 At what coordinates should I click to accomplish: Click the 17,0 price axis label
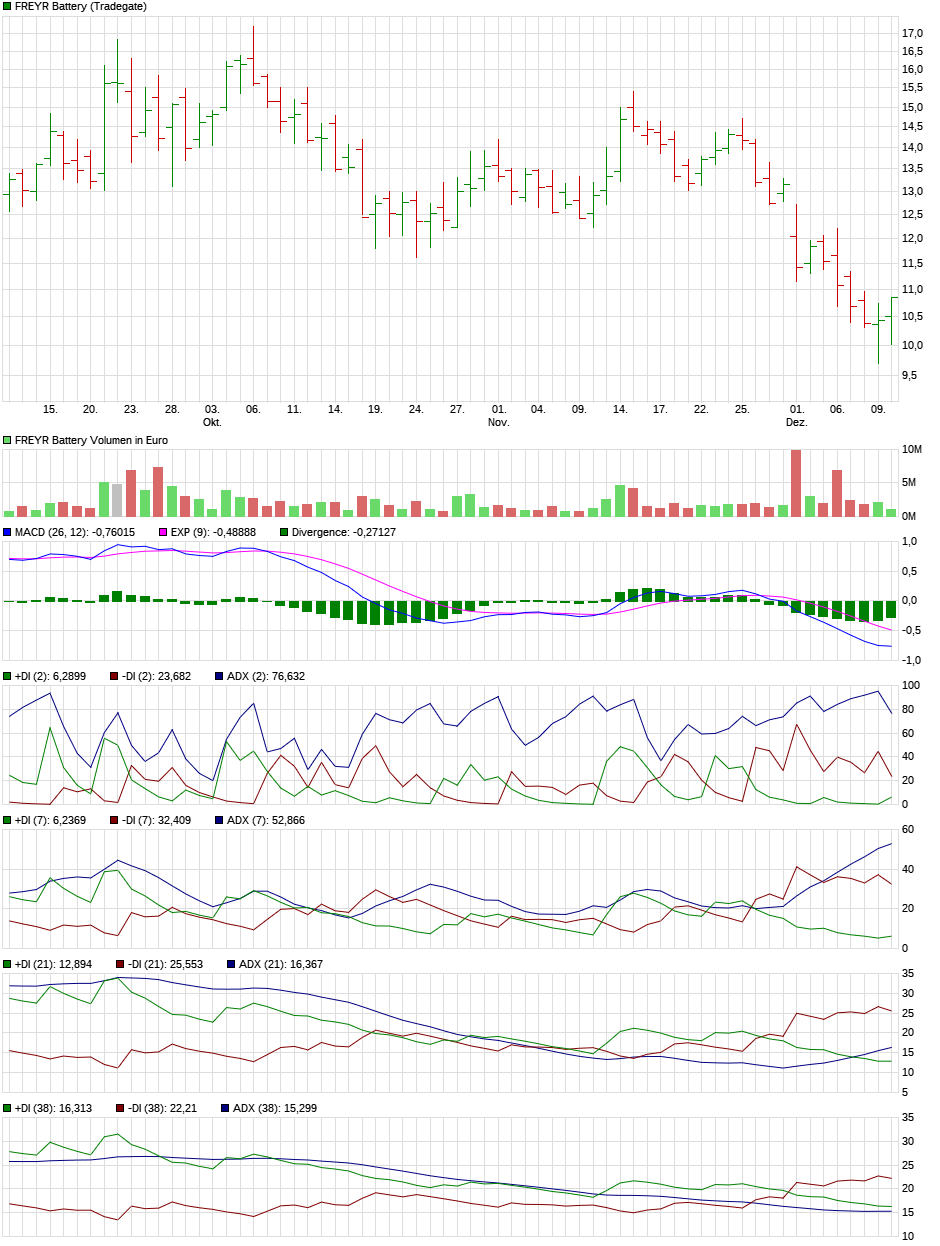pyautogui.click(x=912, y=34)
